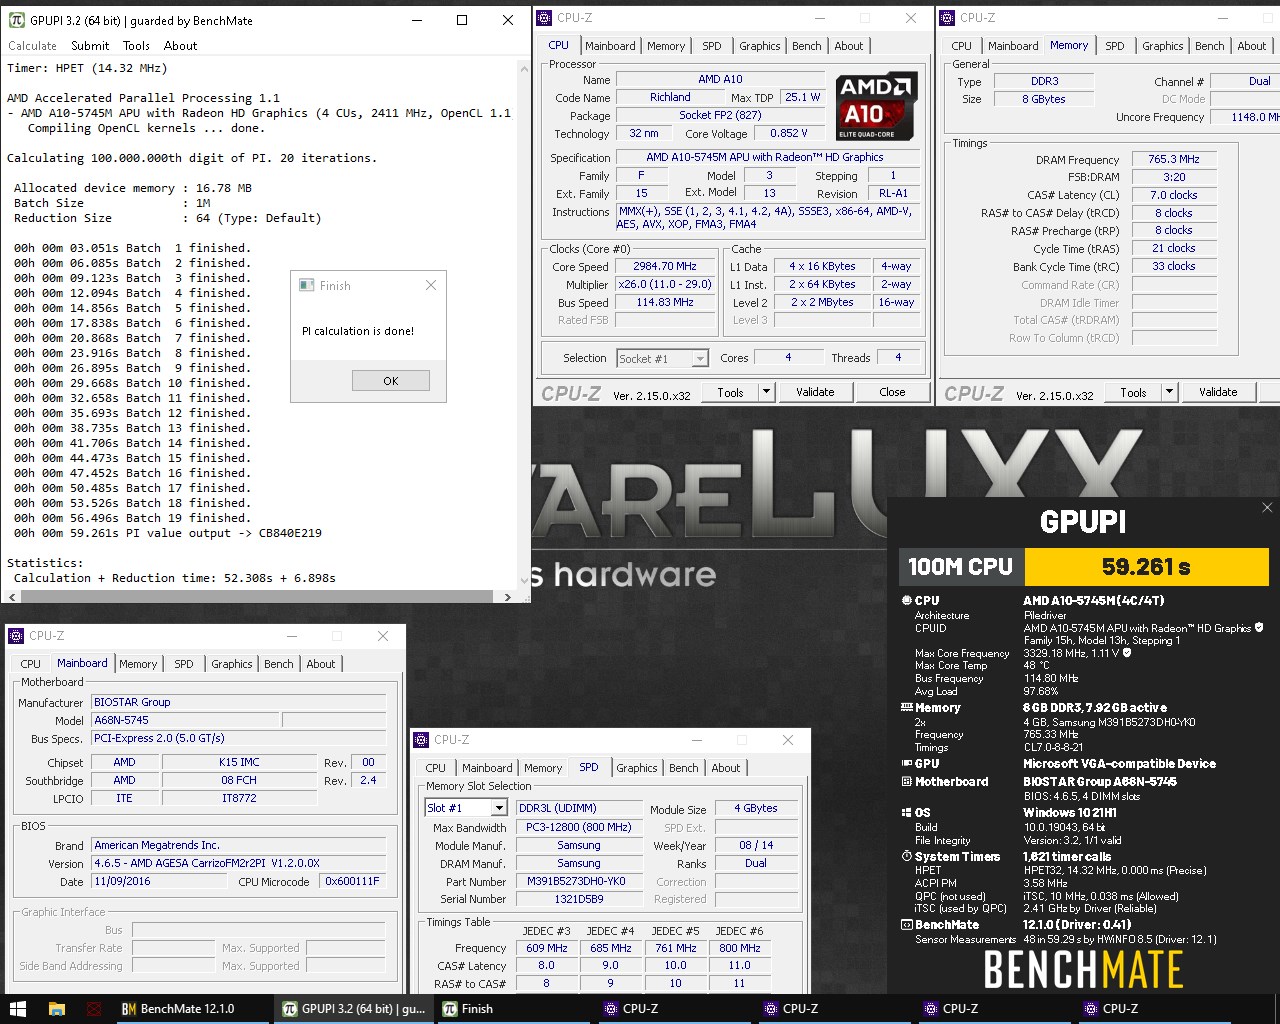Minimize the GPUPI window

coord(416,20)
